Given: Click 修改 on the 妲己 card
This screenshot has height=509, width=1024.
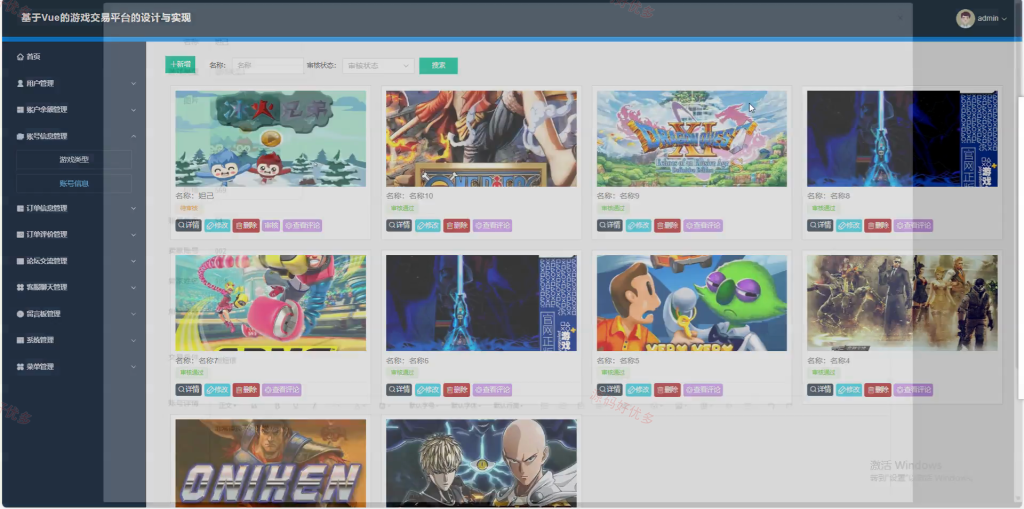Looking at the screenshot, I should pos(217,225).
